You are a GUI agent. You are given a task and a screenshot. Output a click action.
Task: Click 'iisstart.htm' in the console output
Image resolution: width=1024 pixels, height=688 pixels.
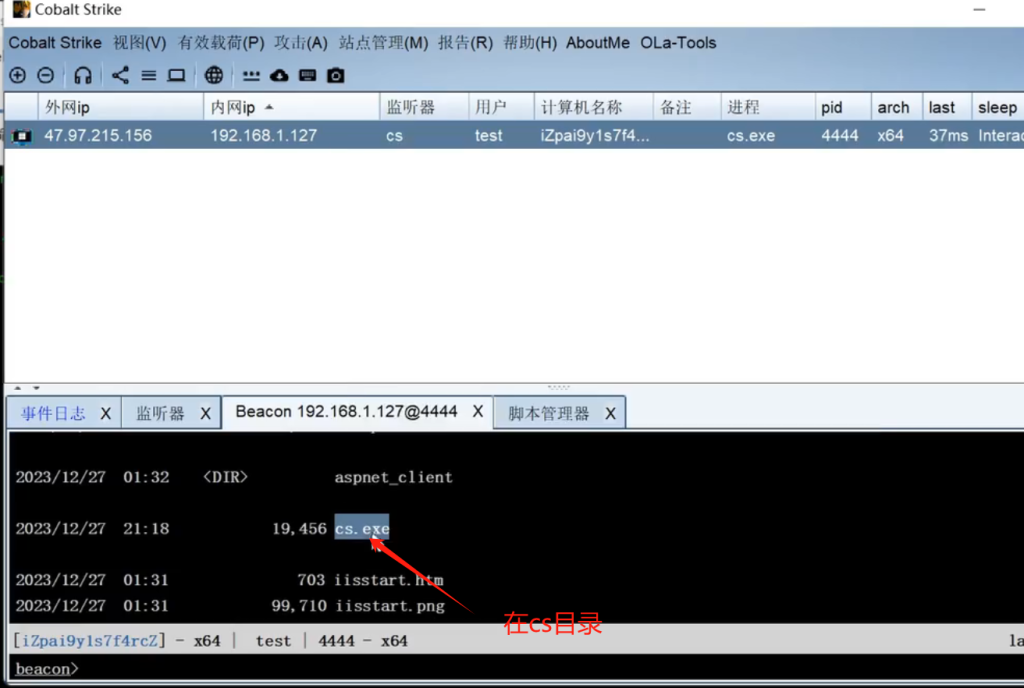[x=389, y=580]
